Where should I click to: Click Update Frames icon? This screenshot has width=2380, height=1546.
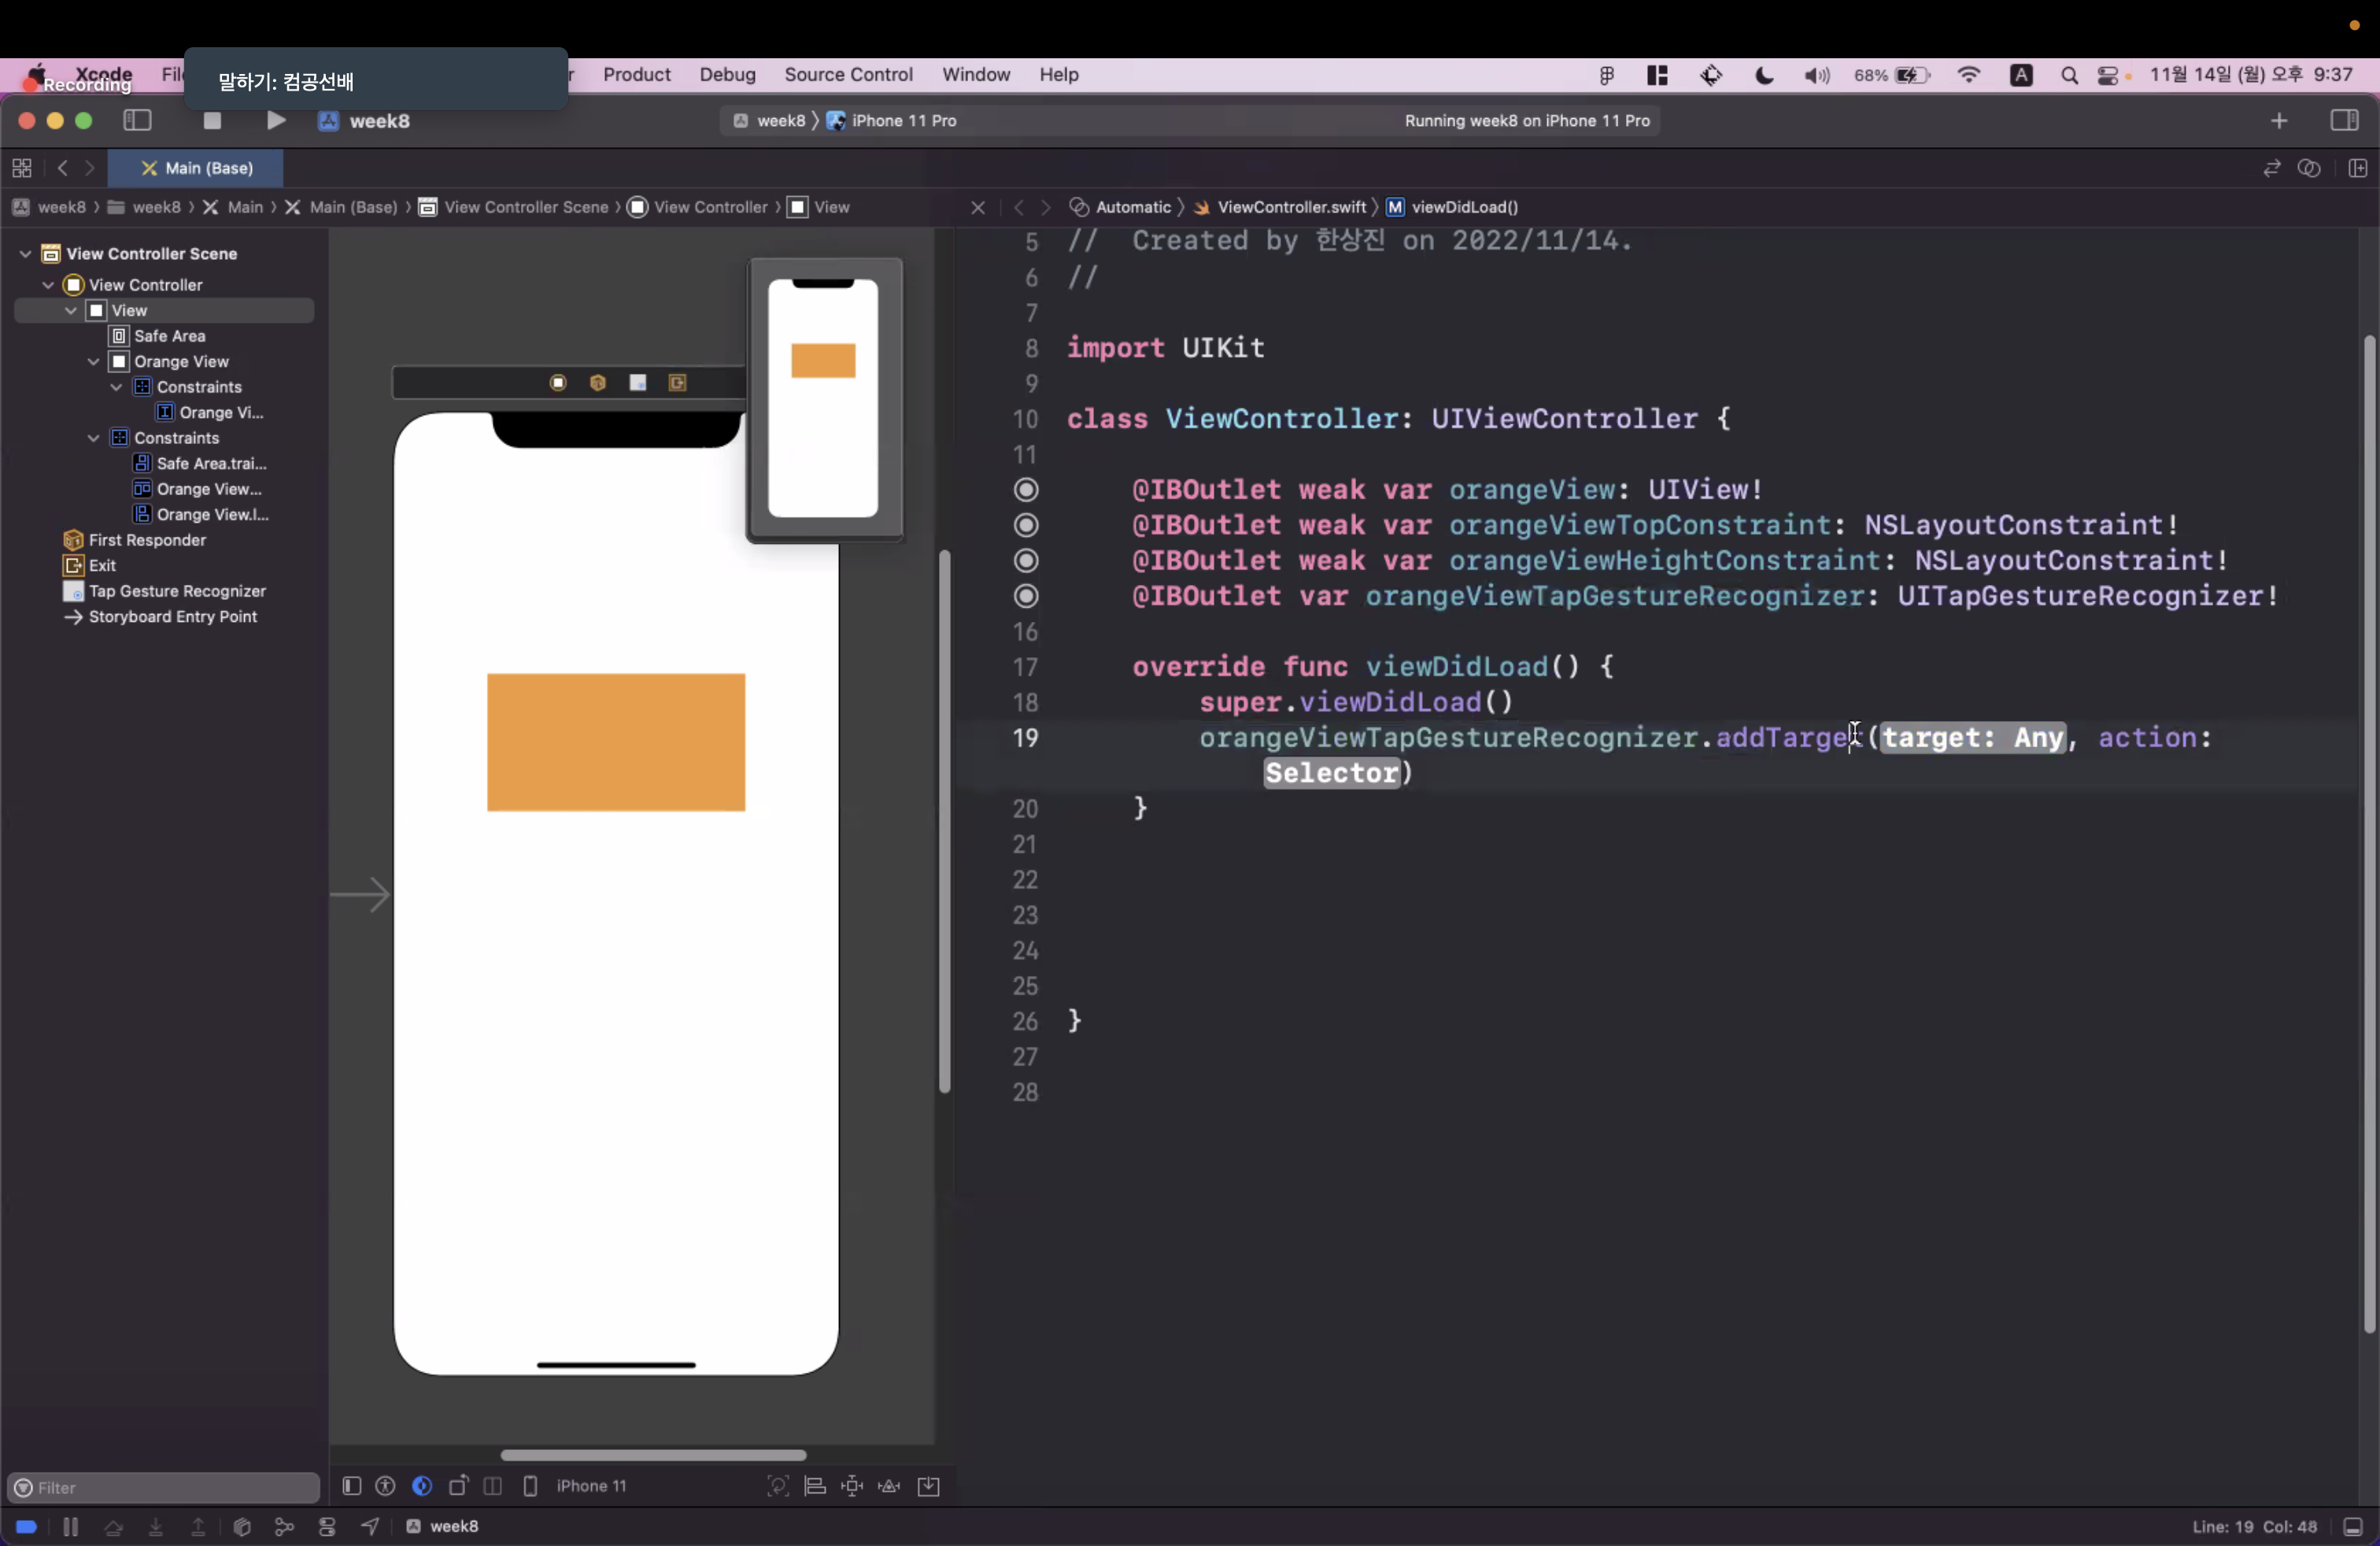pyautogui.click(x=778, y=1486)
